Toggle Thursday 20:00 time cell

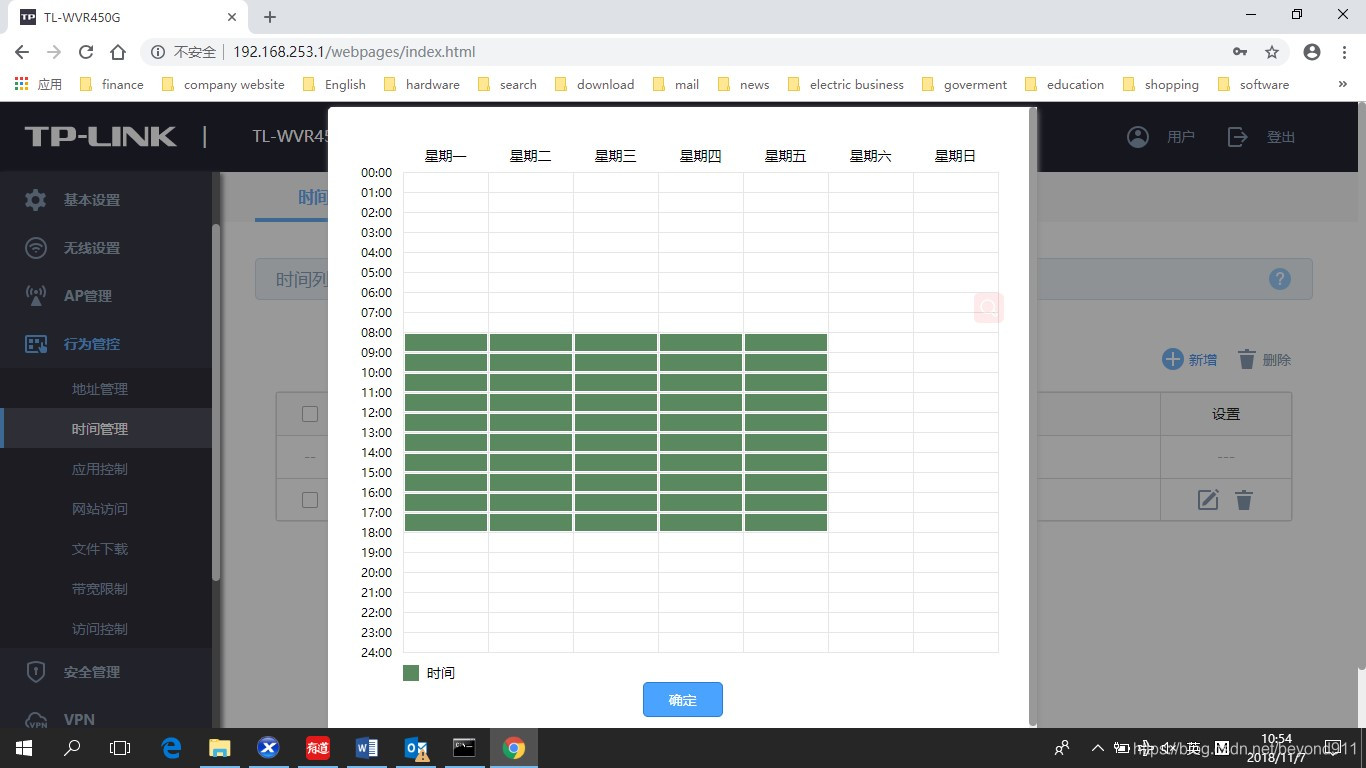coord(701,583)
